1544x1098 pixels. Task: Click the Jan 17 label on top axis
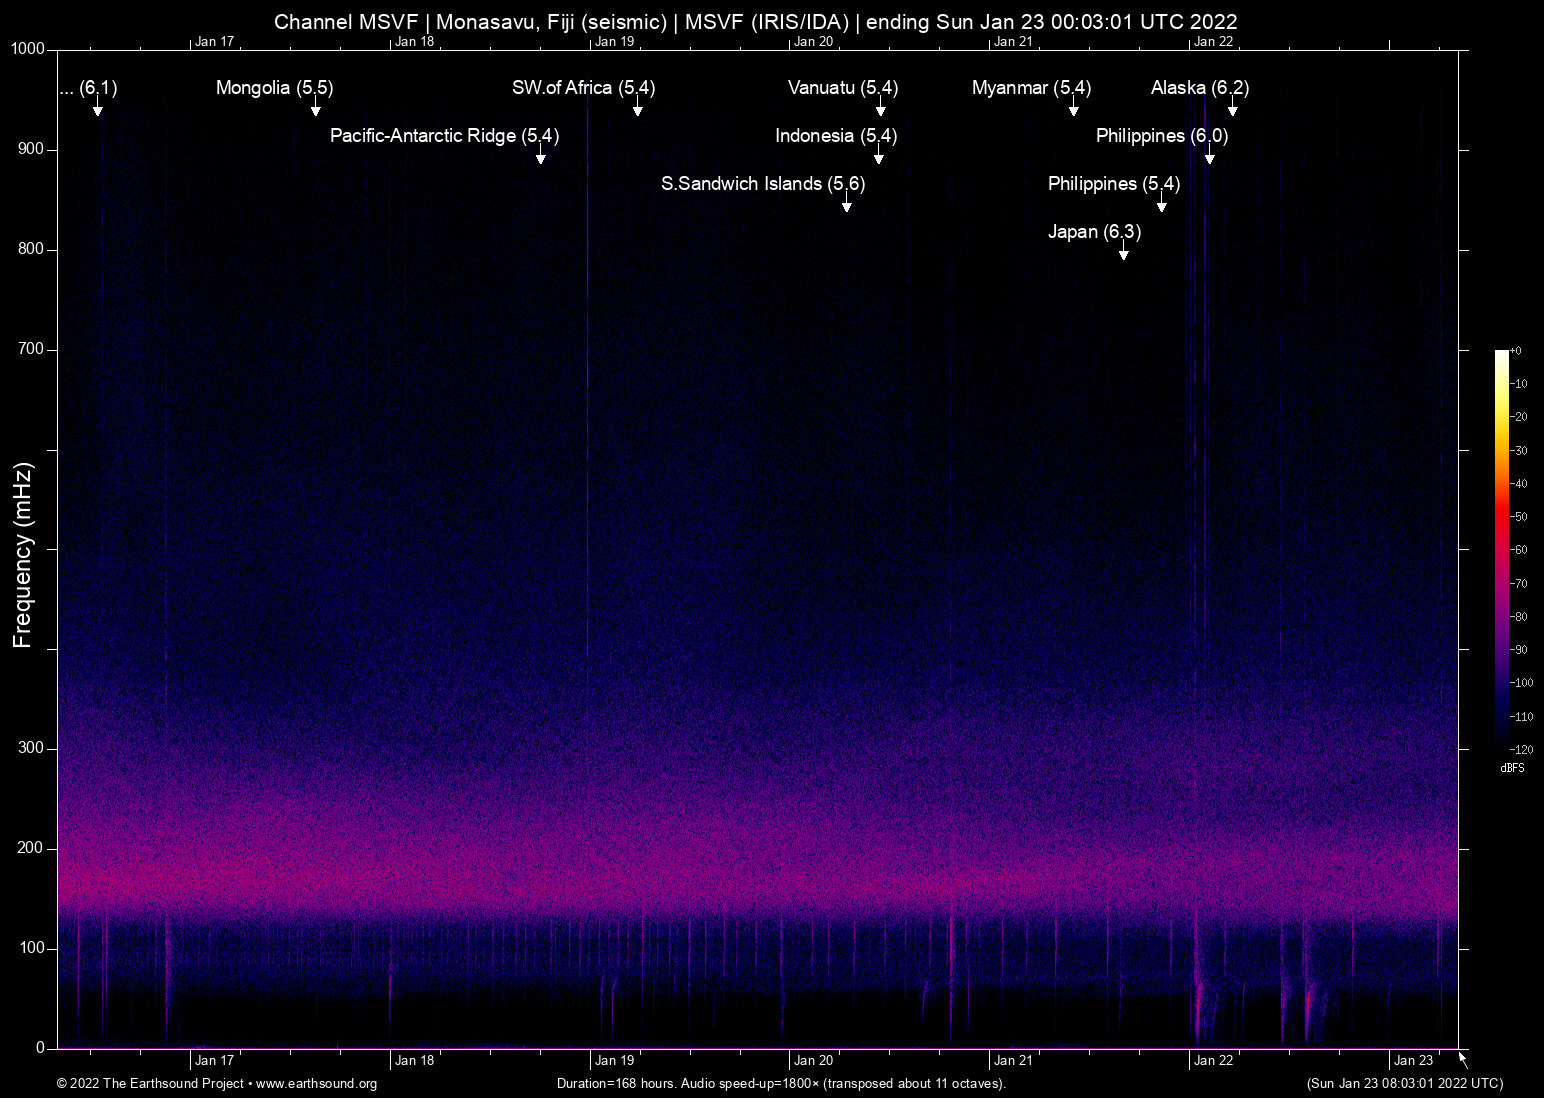coord(216,41)
